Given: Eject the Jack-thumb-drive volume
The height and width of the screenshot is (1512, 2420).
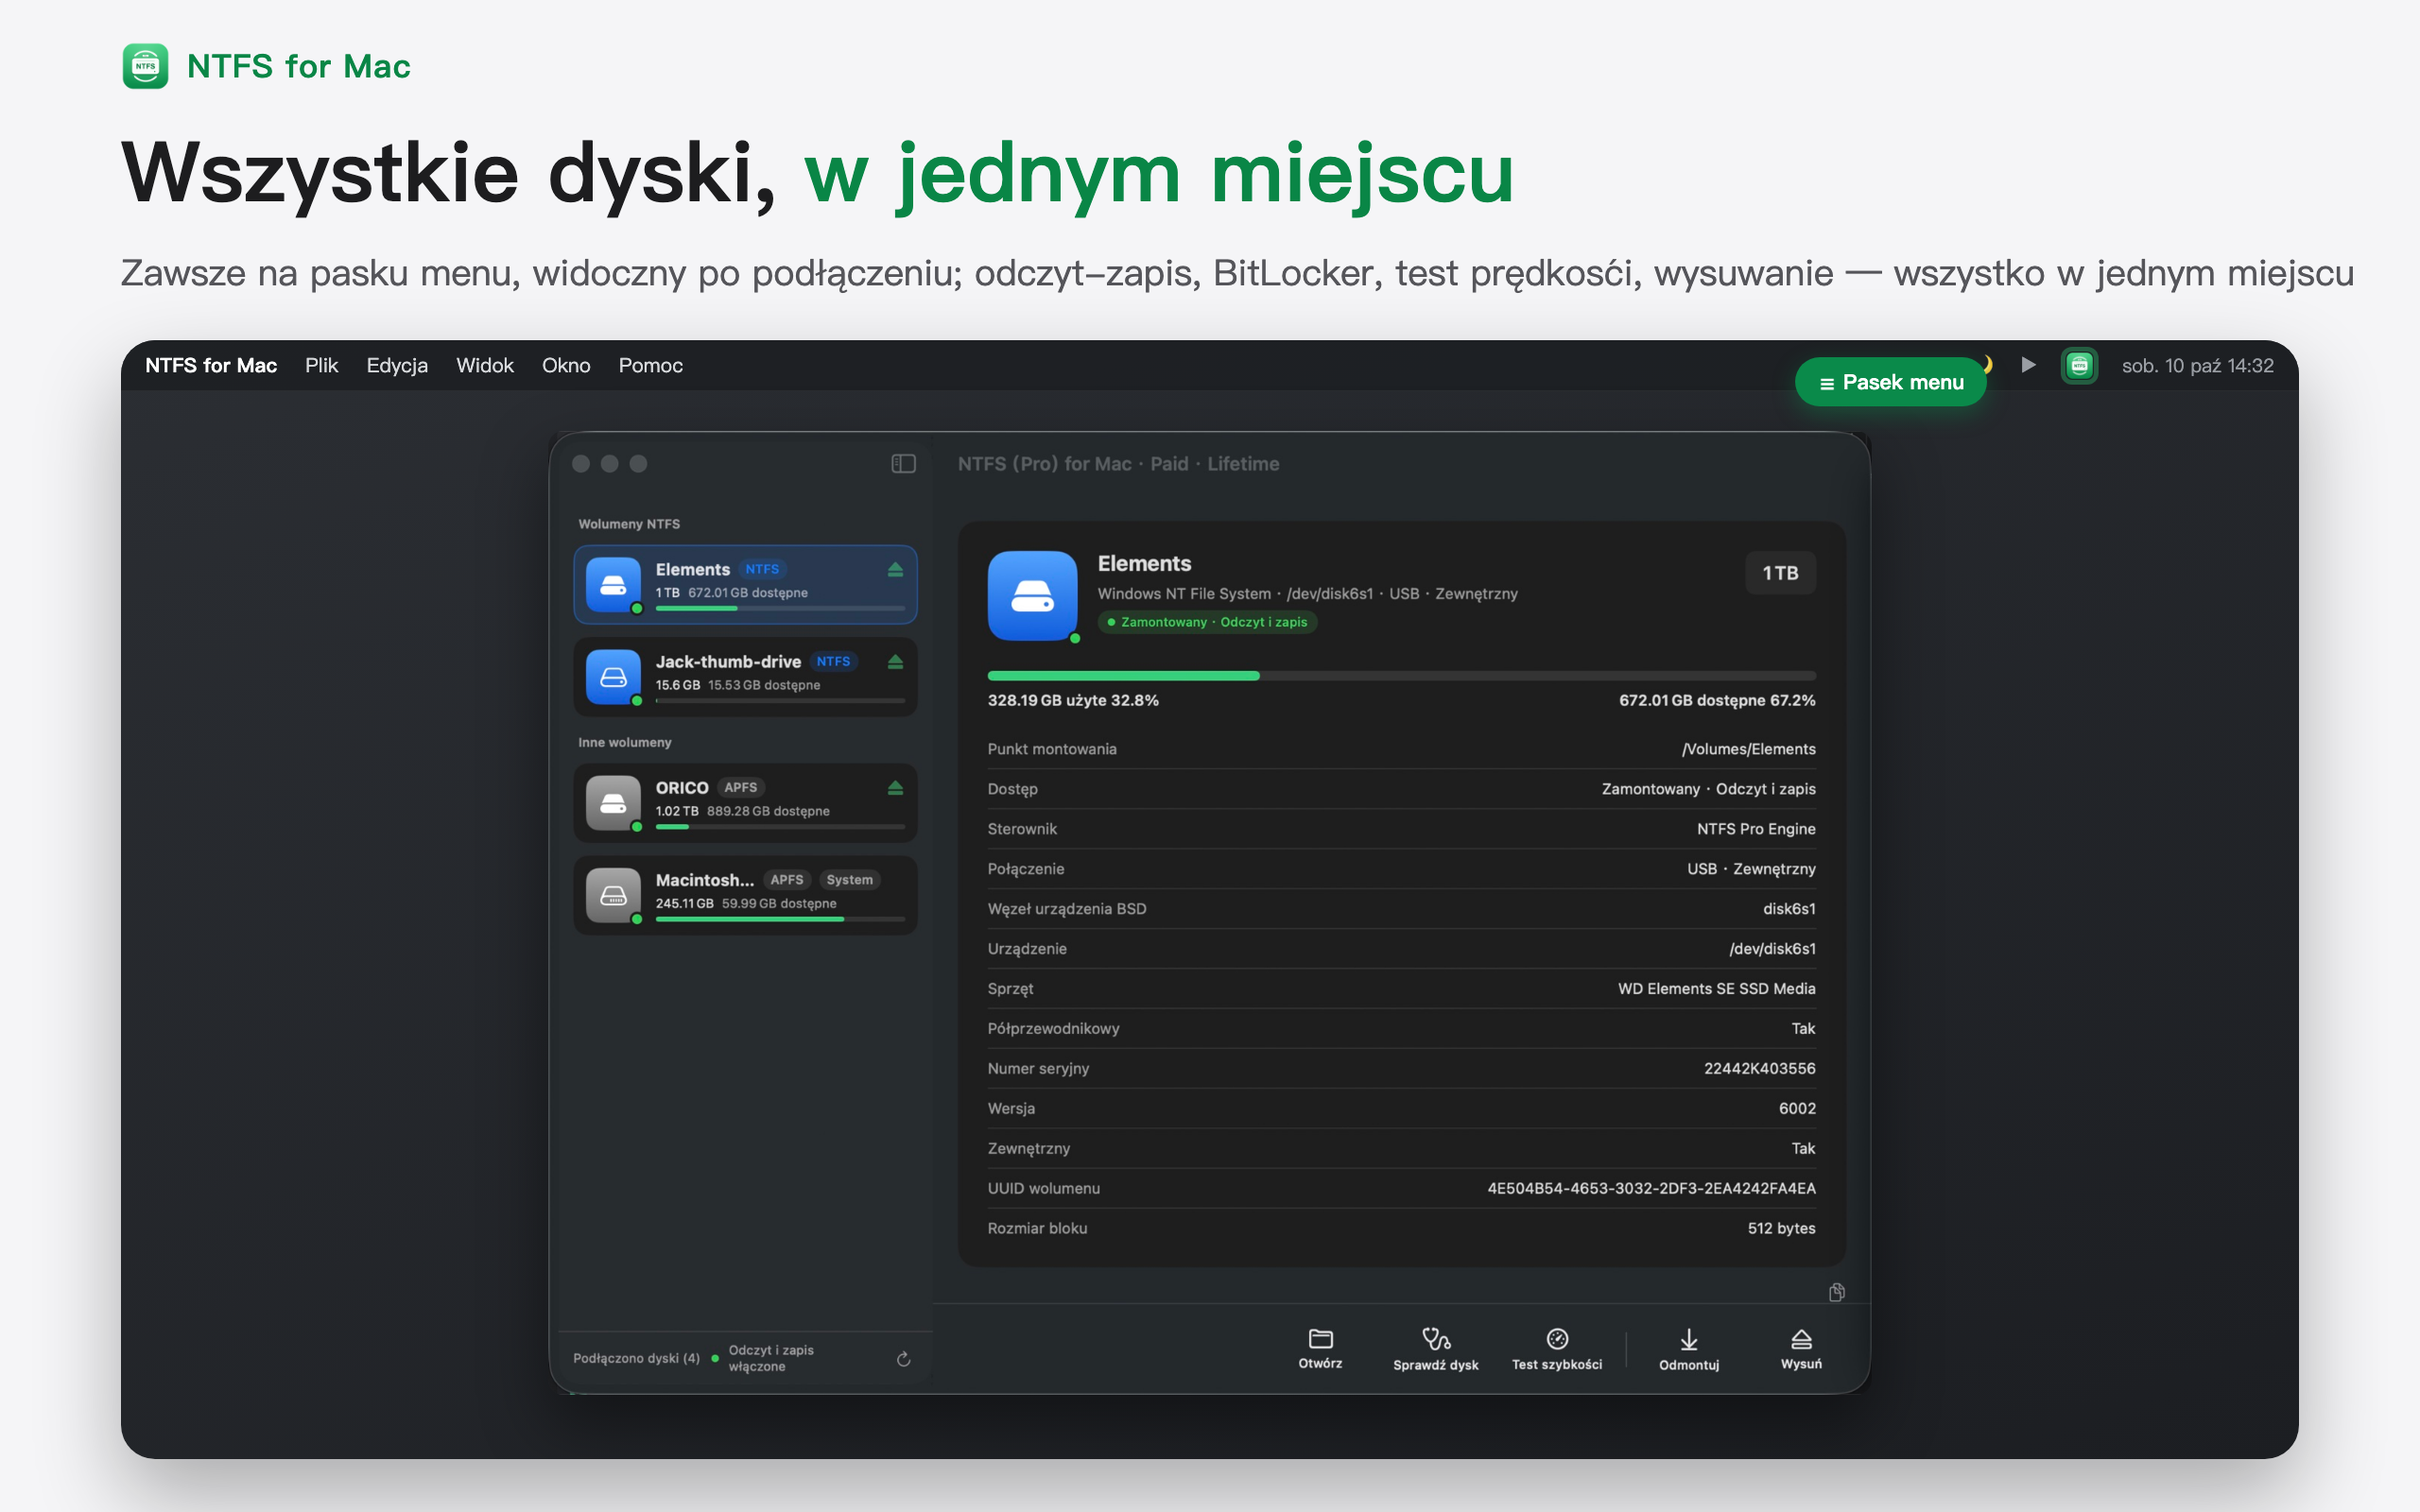Looking at the screenshot, I should coord(895,662).
